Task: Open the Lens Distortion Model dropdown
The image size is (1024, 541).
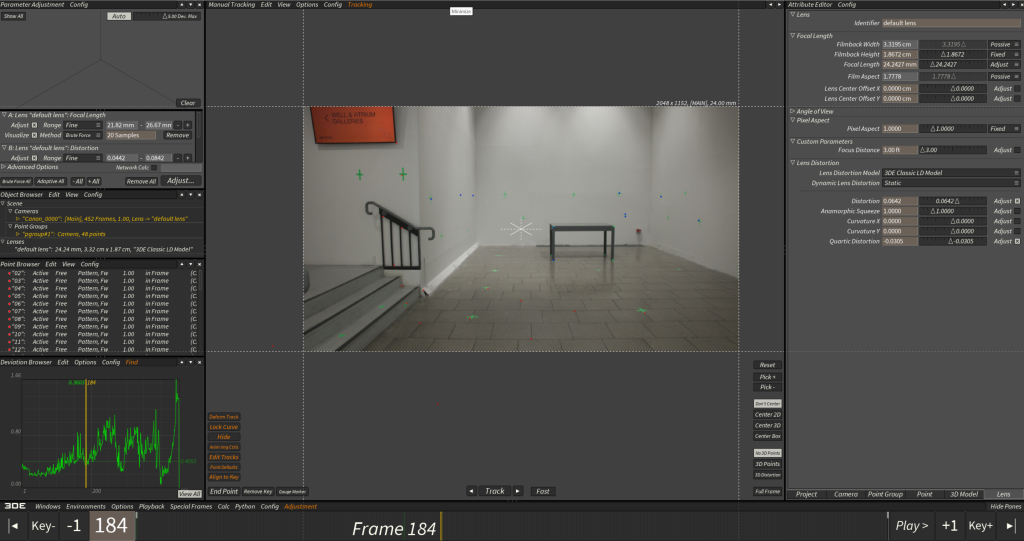Action: [x=951, y=173]
